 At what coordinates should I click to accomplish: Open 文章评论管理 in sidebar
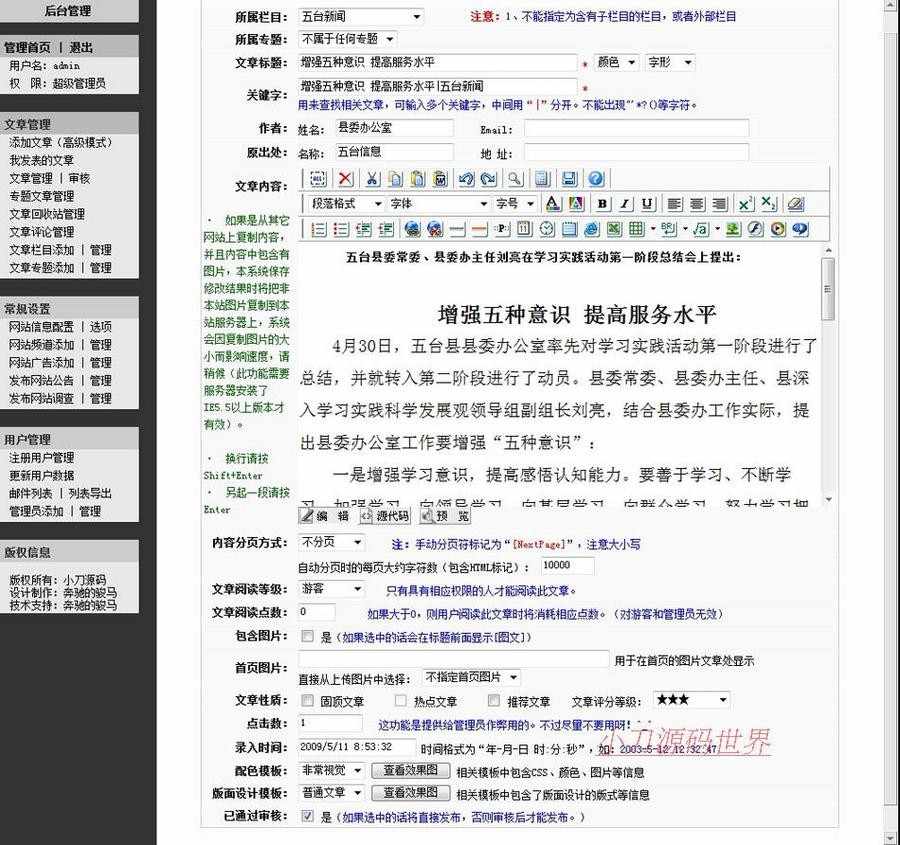coord(41,232)
